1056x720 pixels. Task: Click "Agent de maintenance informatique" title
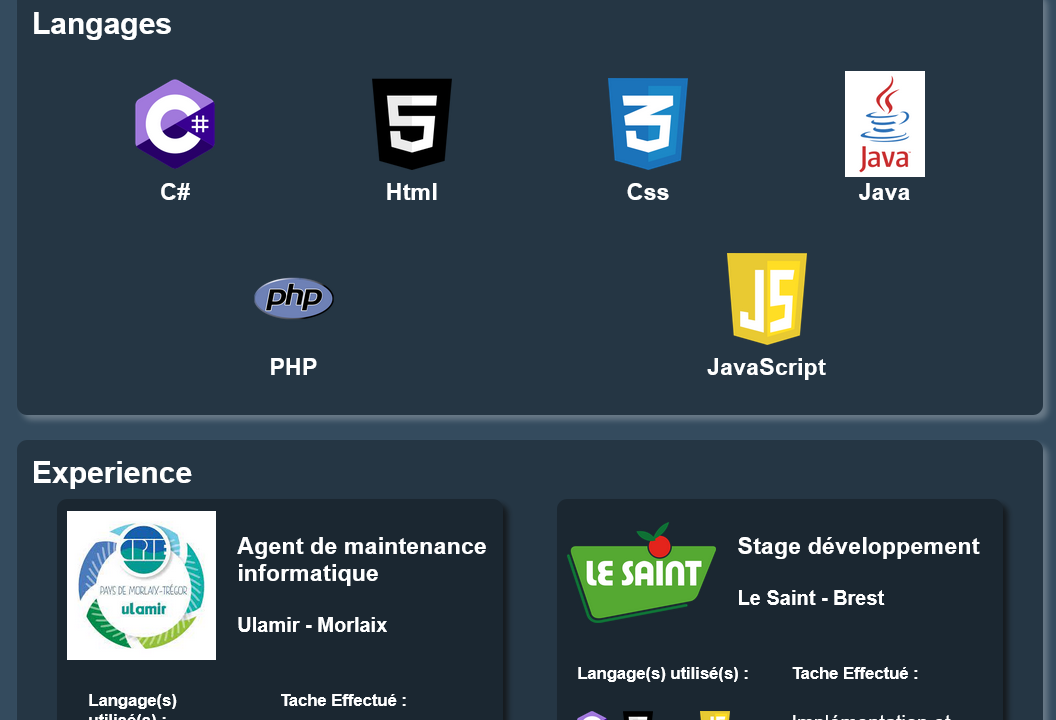point(362,560)
